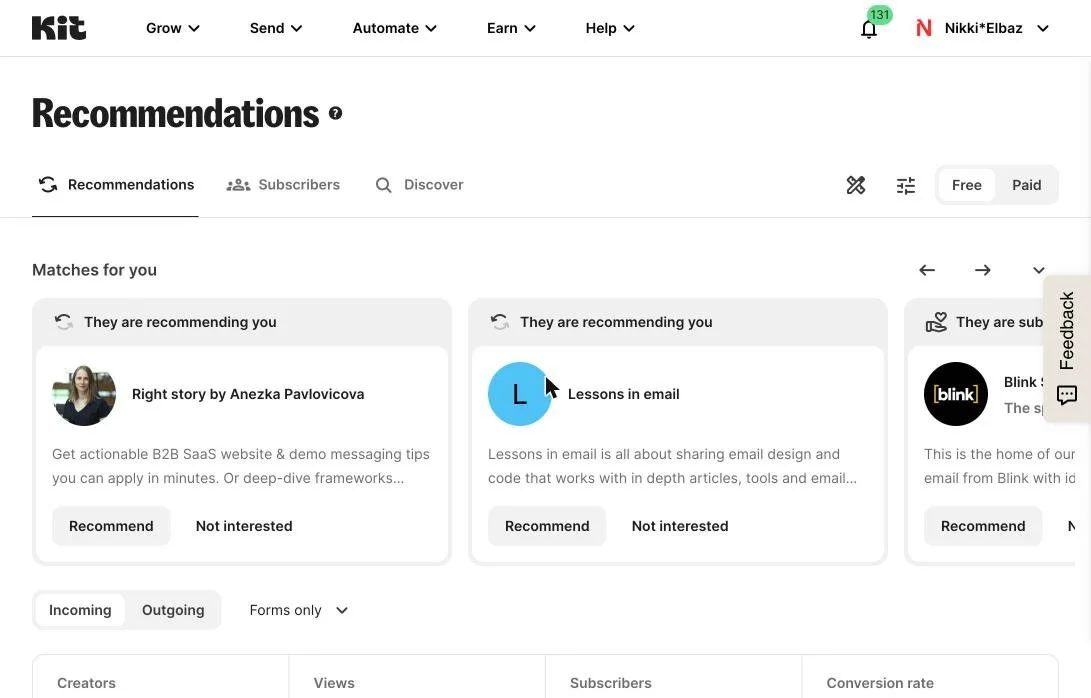Open the filter sliders settings icon
1091x698 pixels.
tap(906, 185)
